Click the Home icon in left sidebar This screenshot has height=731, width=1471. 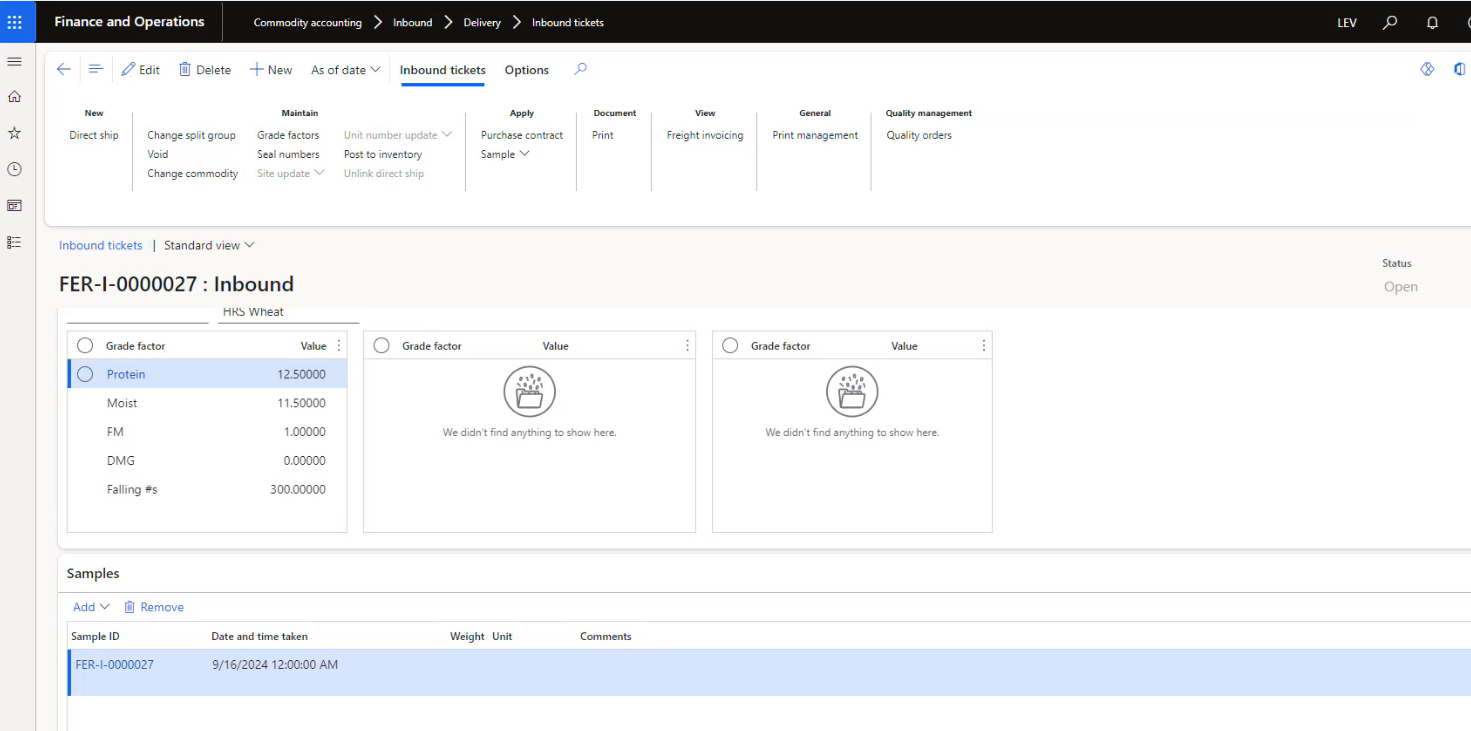click(14, 97)
